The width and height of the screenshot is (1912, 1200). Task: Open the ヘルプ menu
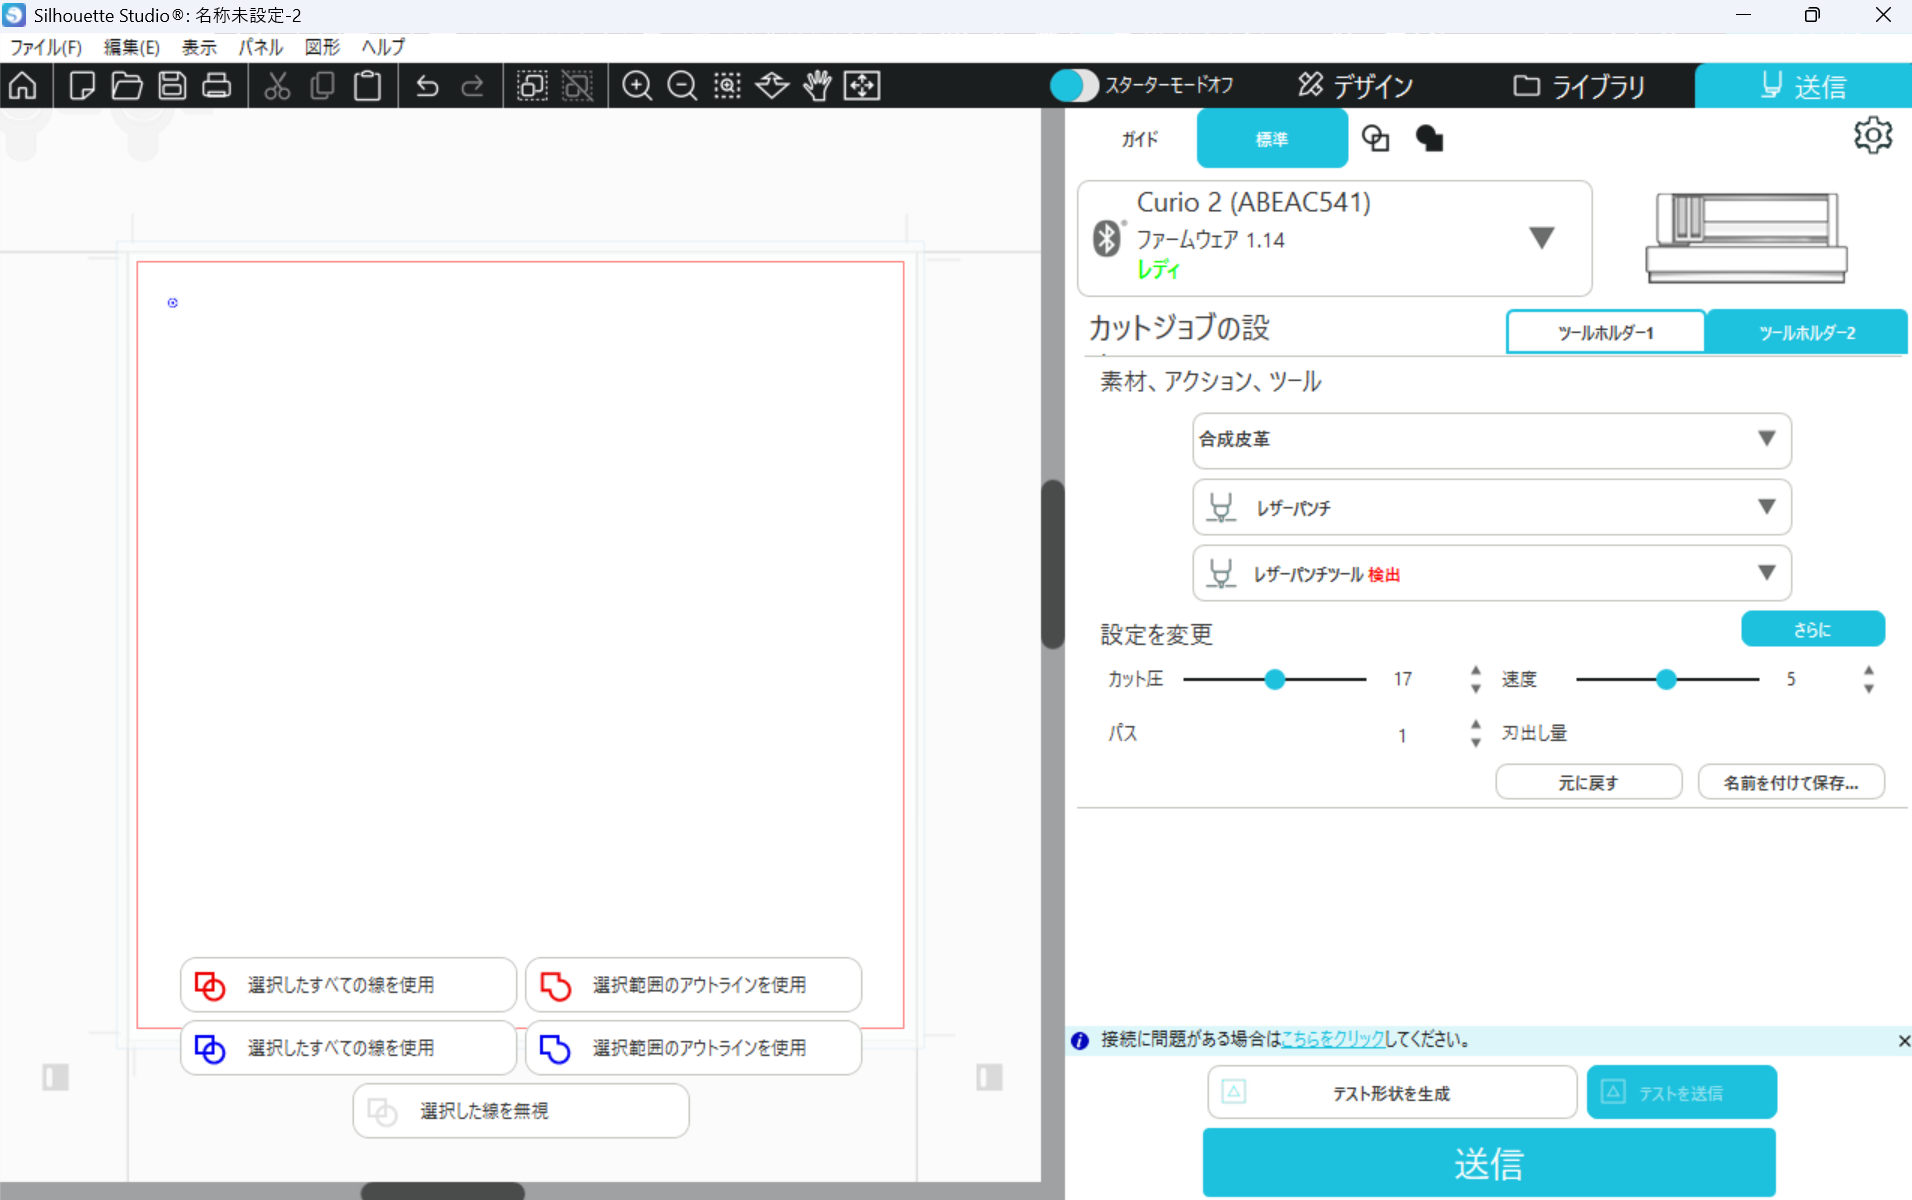pos(383,47)
